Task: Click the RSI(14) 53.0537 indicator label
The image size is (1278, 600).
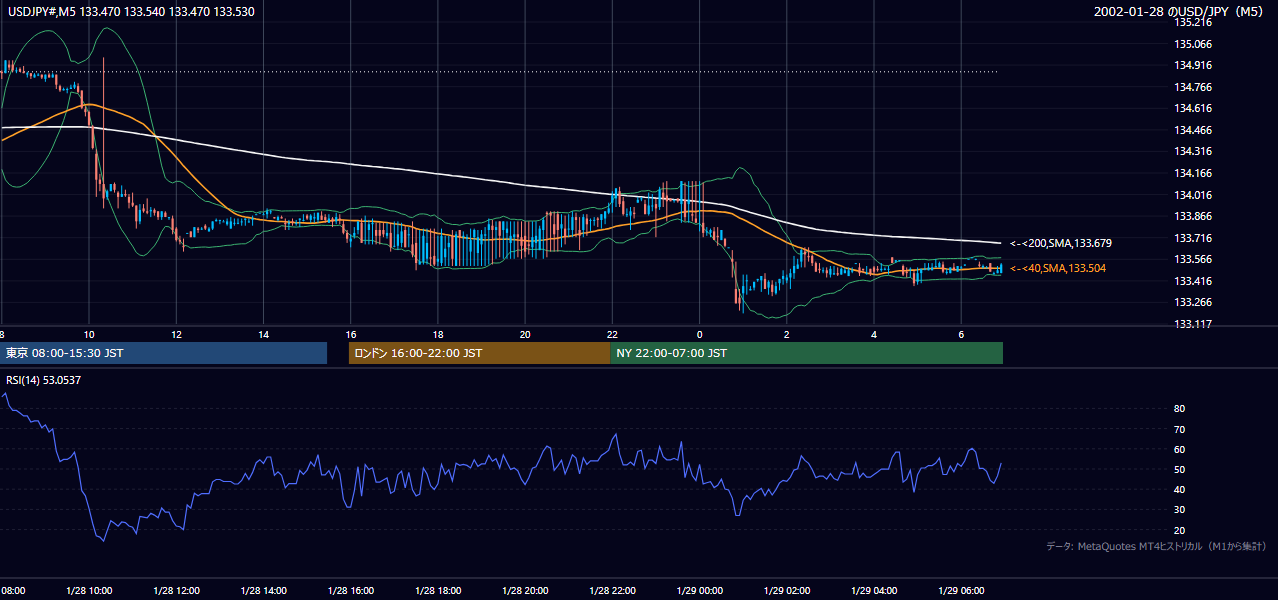Action: [x=45, y=380]
